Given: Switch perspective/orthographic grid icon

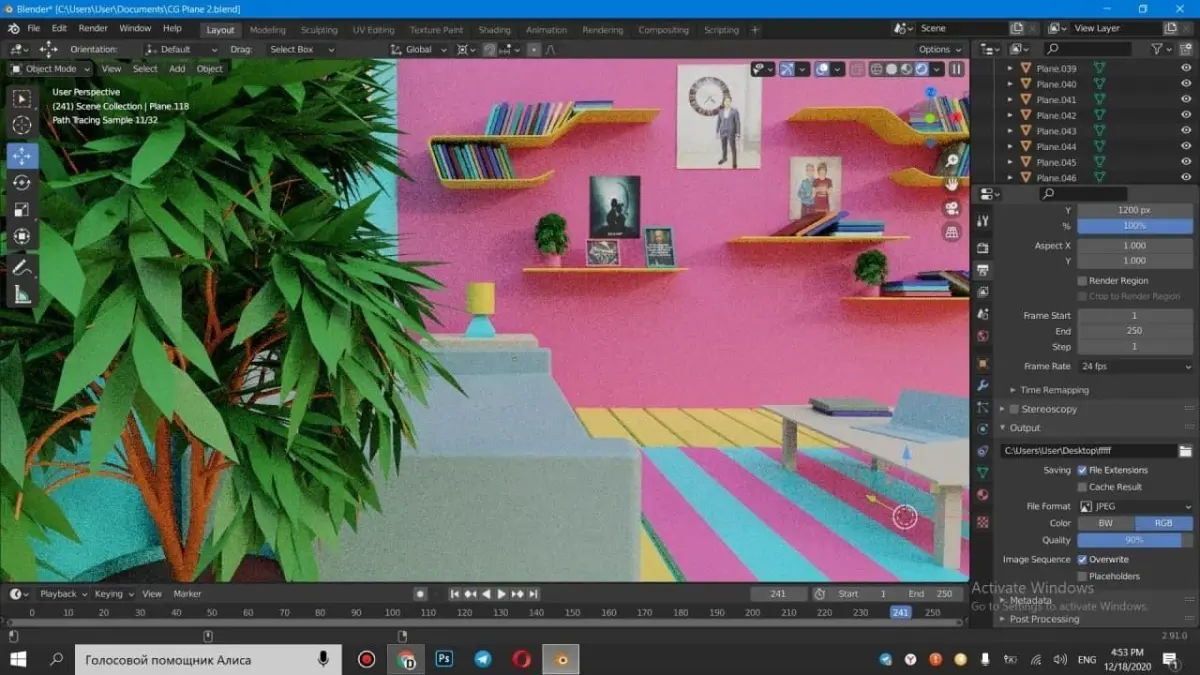Looking at the screenshot, I should coord(952,232).
